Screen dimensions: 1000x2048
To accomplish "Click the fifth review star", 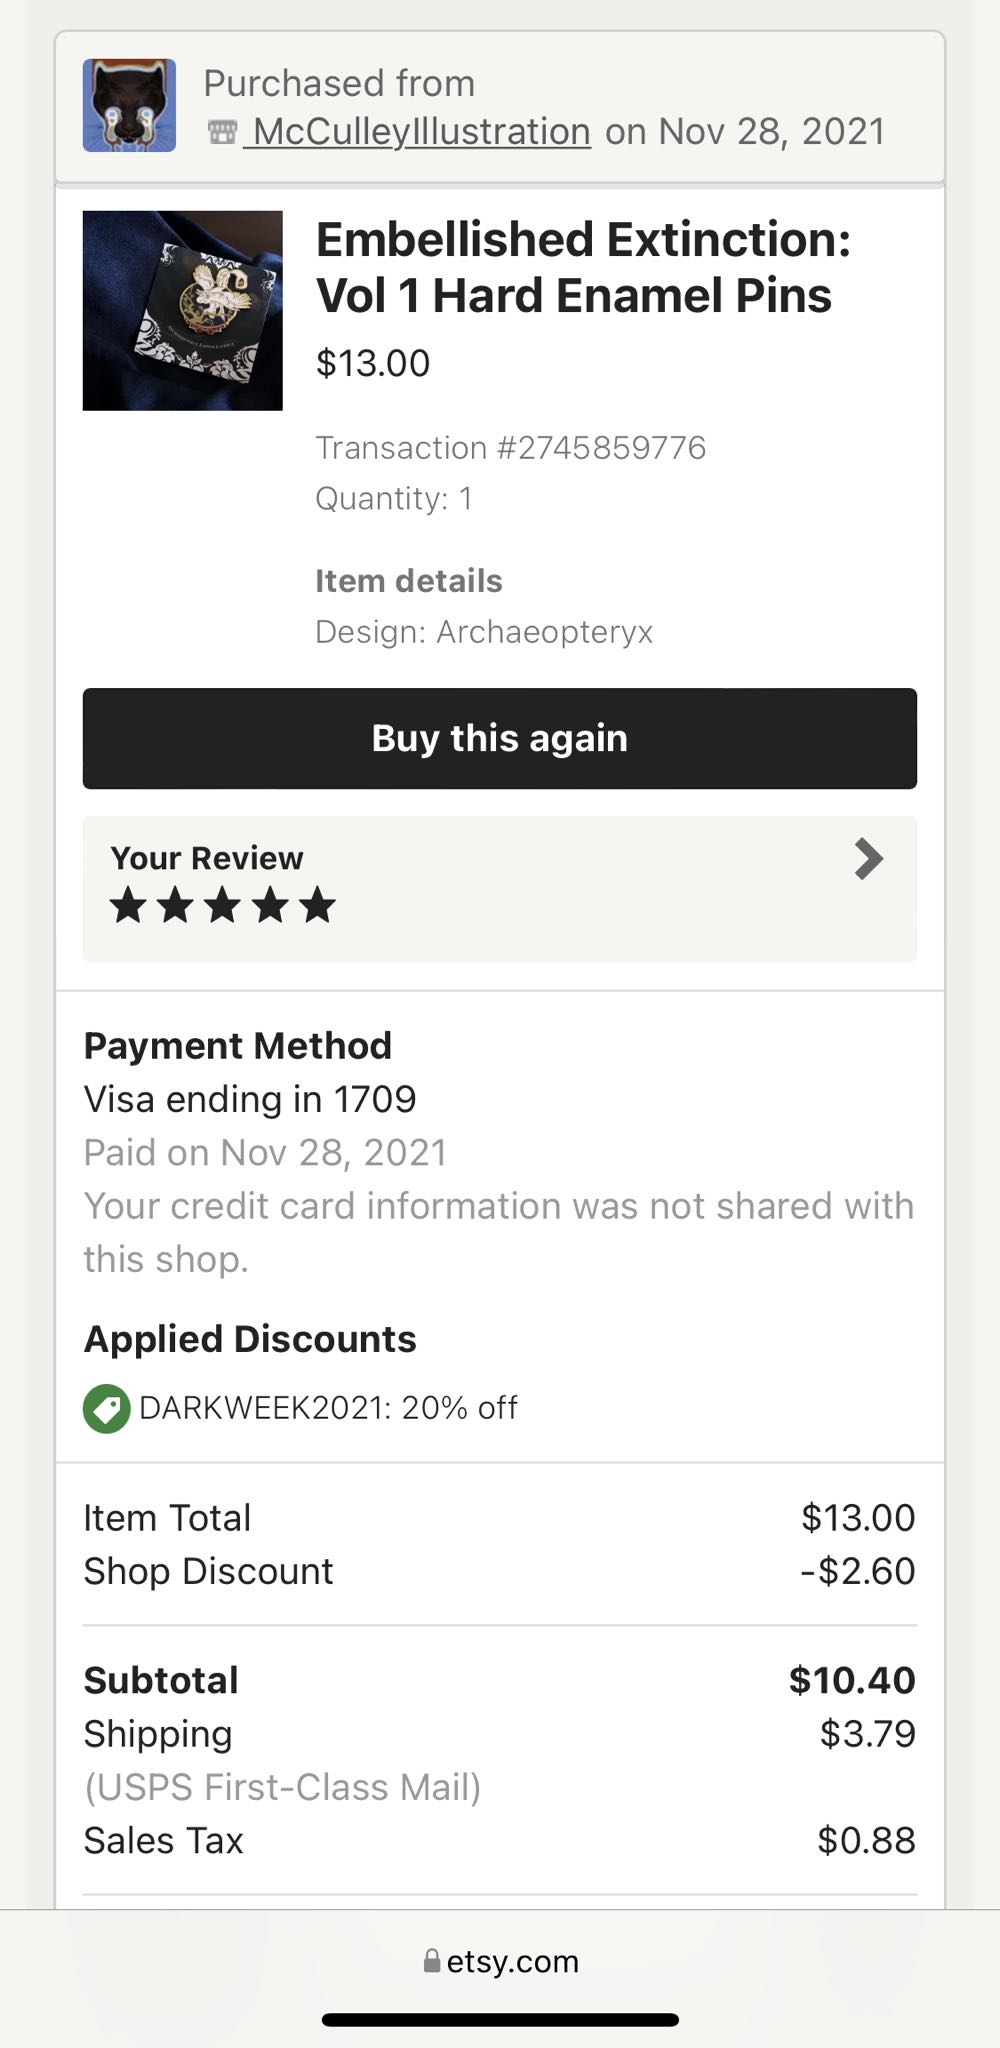I will (x=317, y=906).
